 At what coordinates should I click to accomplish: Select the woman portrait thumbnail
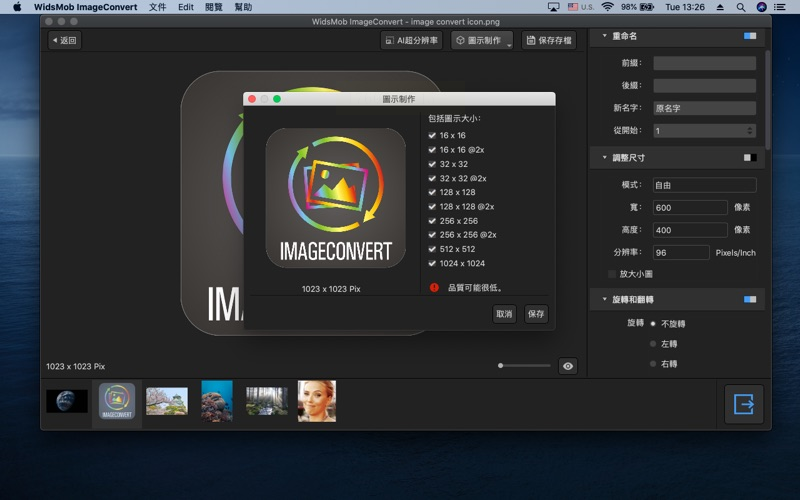(x=316, y=401)
